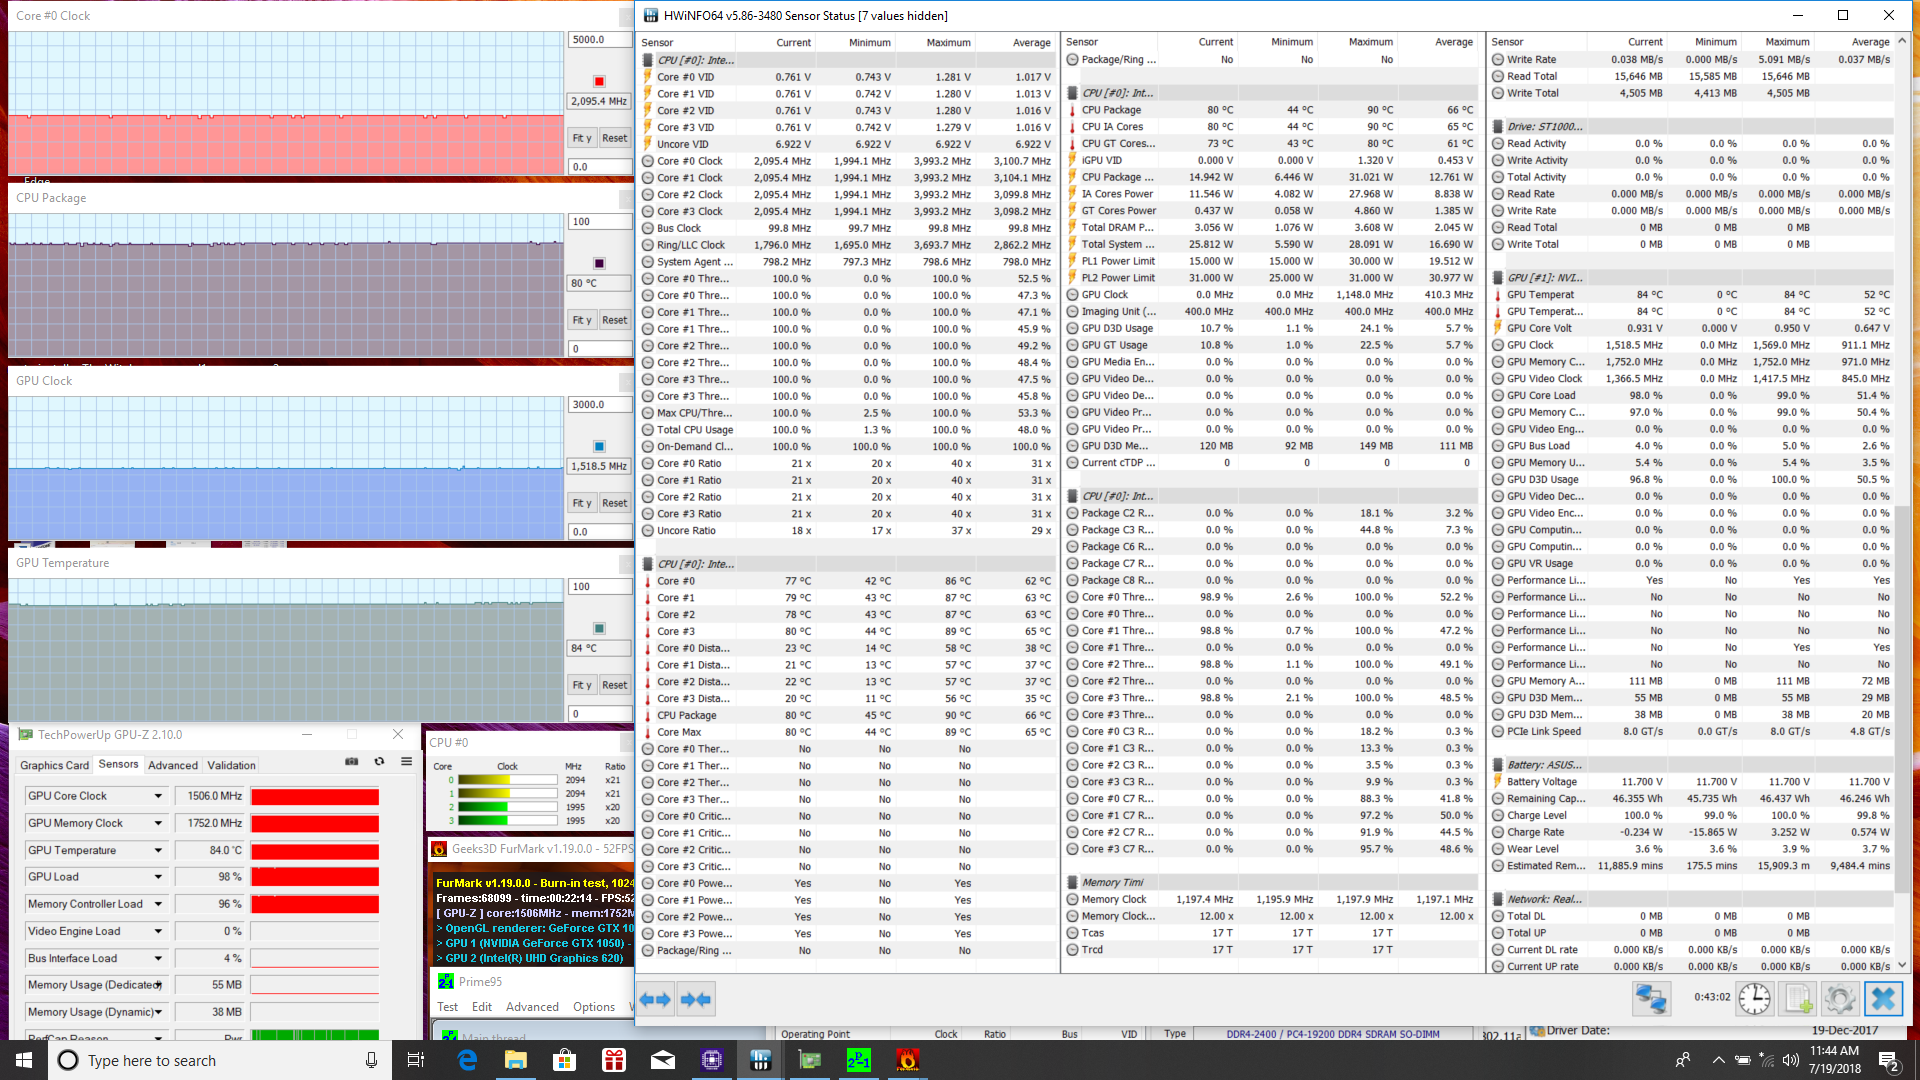Screen dimensions: 1920x1080
Task: Switch to the Graphics Card tab
Action: coord(55,765)
